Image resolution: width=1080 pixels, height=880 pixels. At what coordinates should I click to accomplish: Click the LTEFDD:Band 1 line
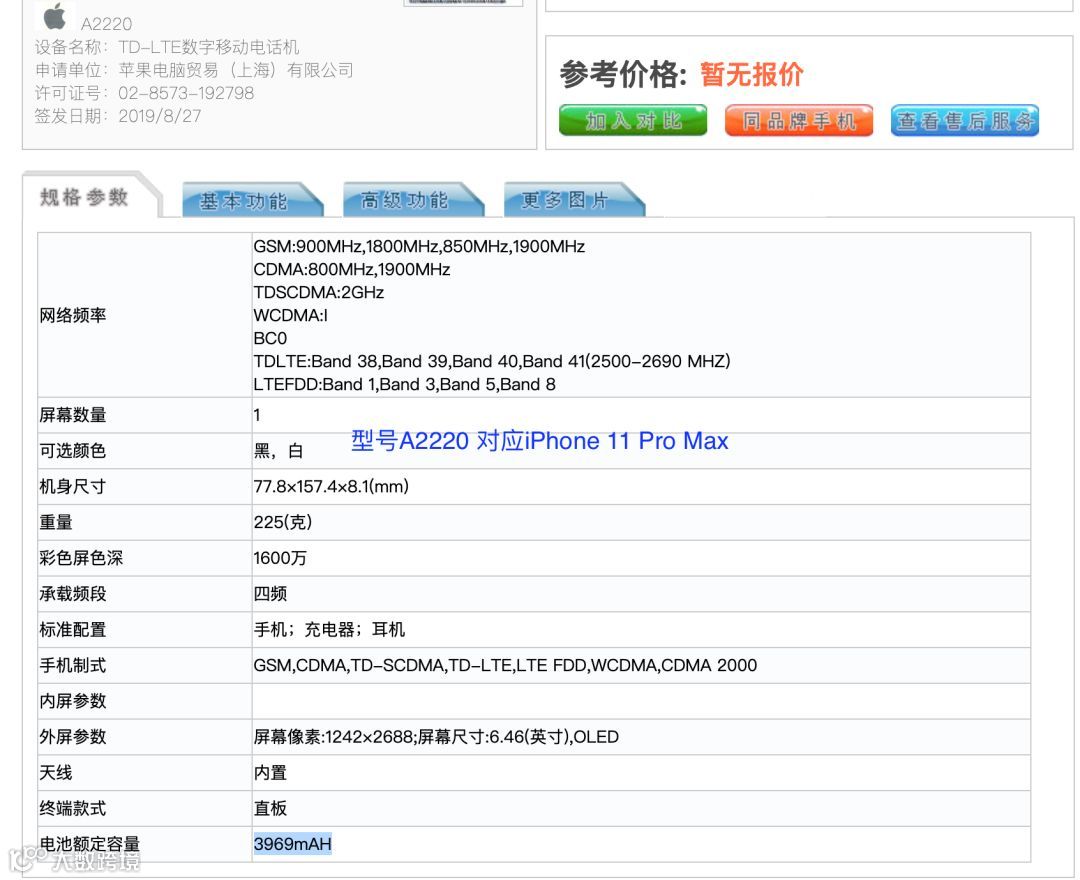point(404,384)
